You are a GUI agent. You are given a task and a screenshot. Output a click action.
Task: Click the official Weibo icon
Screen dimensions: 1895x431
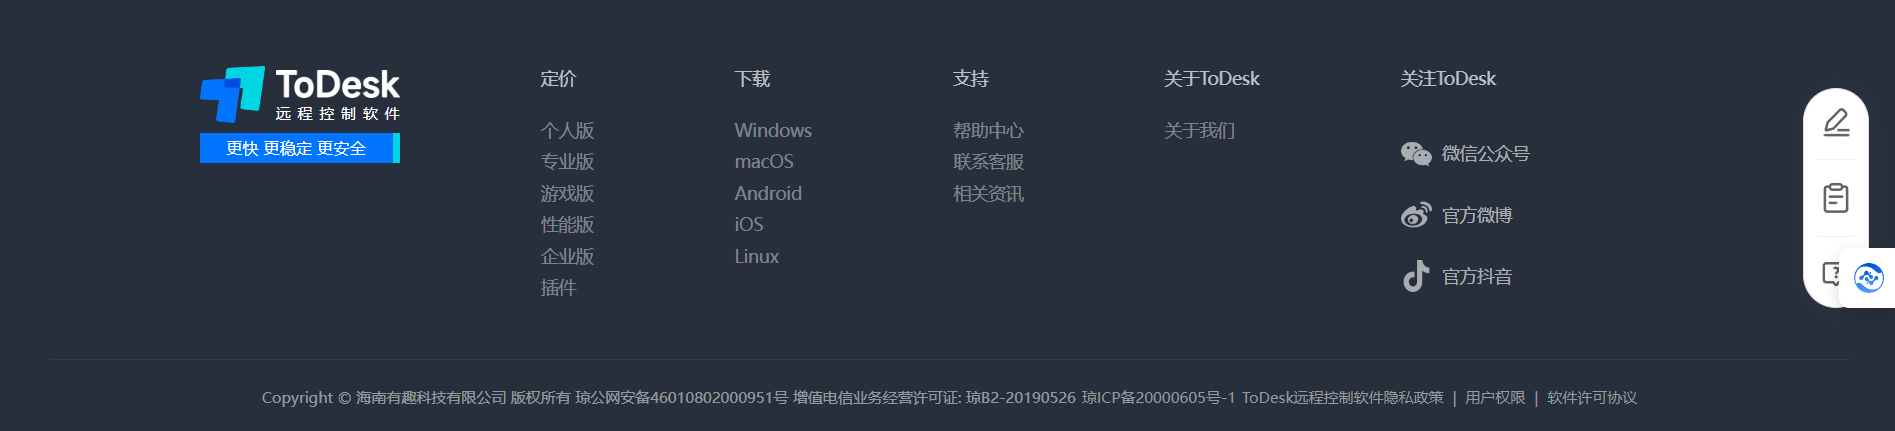click(1416, 215)
